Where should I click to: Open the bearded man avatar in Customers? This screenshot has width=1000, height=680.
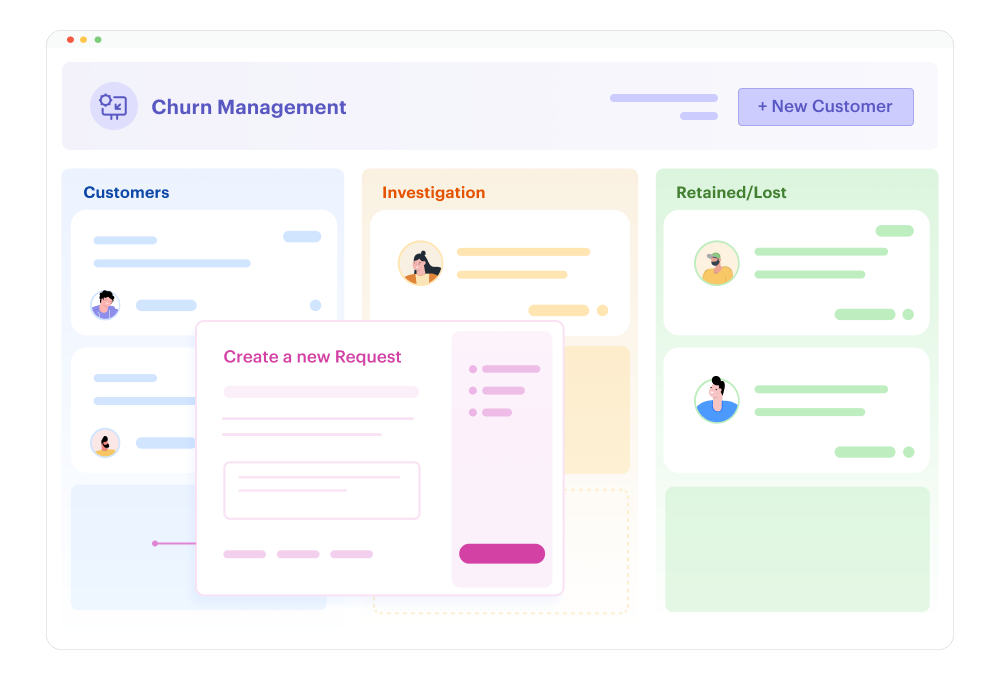tap(105, 443)
